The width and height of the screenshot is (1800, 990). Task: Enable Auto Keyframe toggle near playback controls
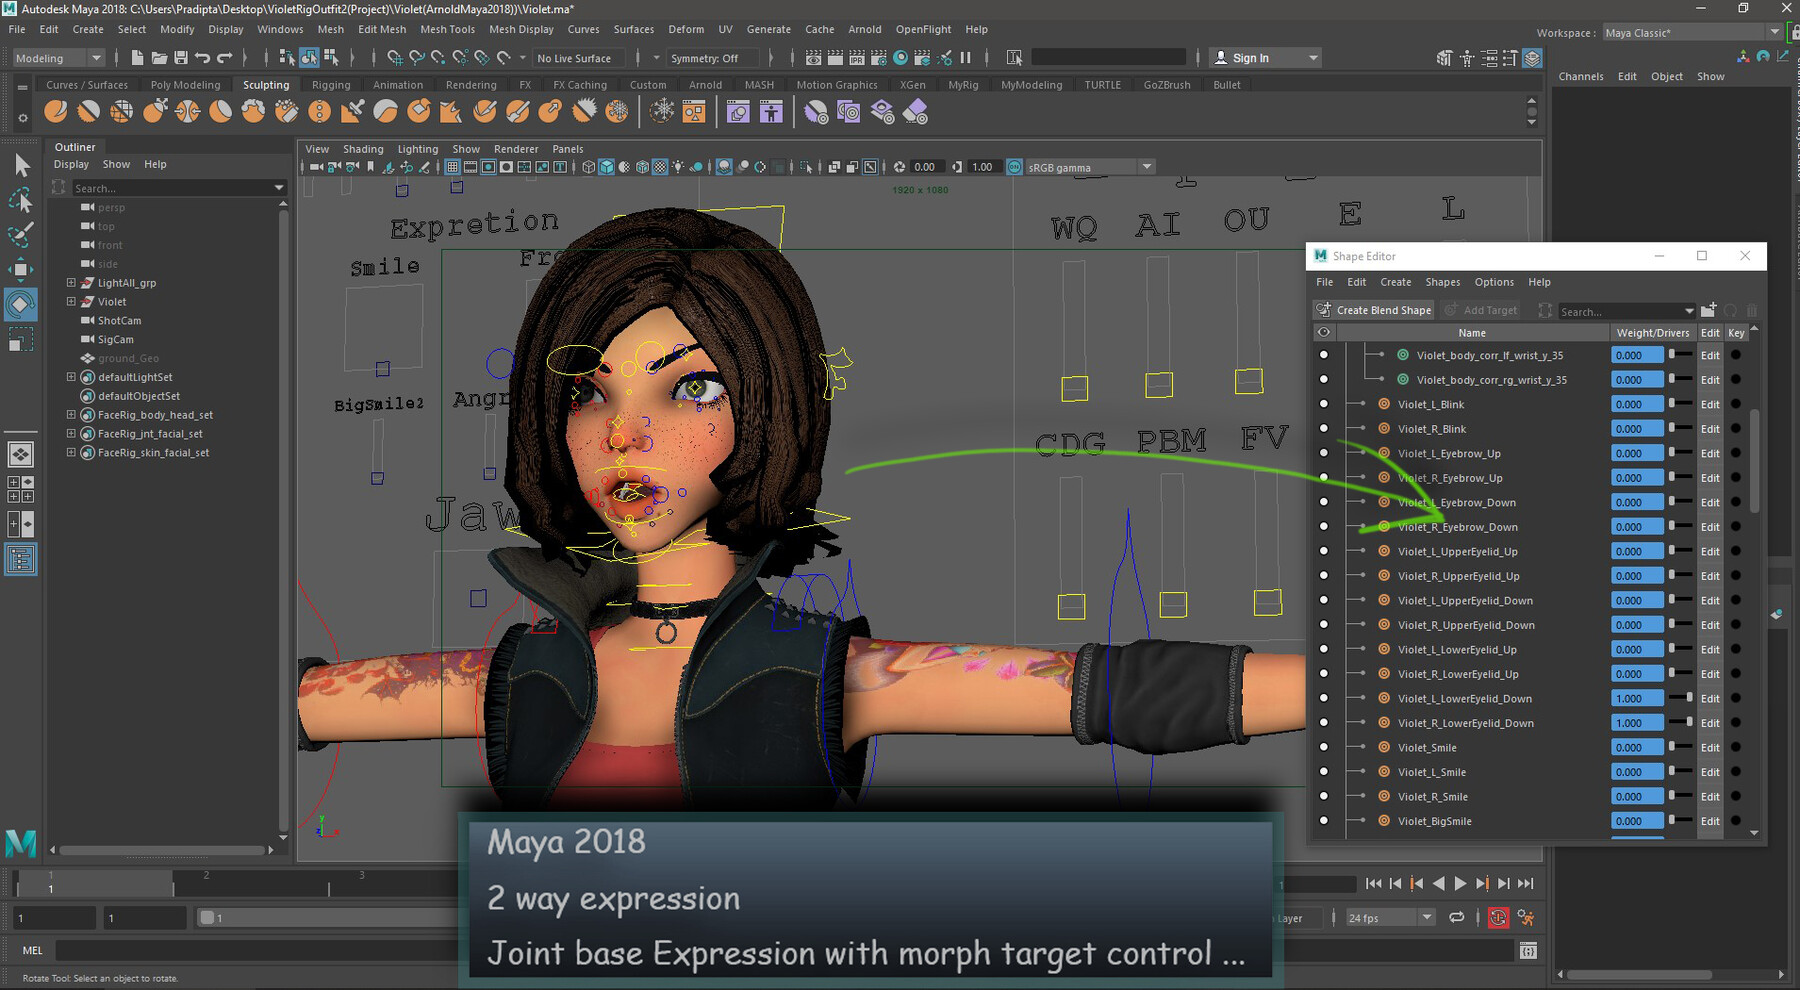[1498, 917]
